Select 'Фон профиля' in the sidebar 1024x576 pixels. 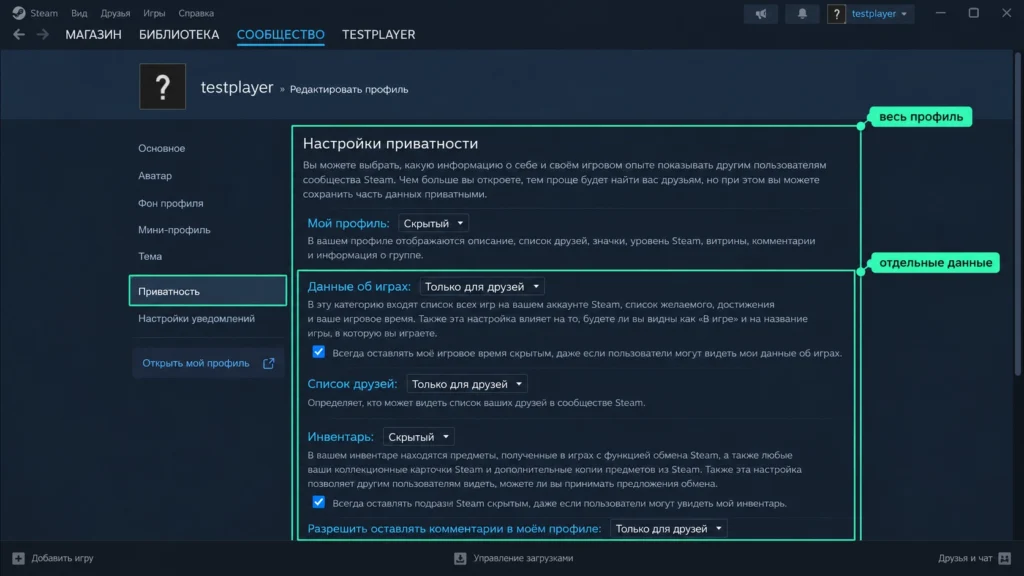pyautogui.click(x=170, y=203)
